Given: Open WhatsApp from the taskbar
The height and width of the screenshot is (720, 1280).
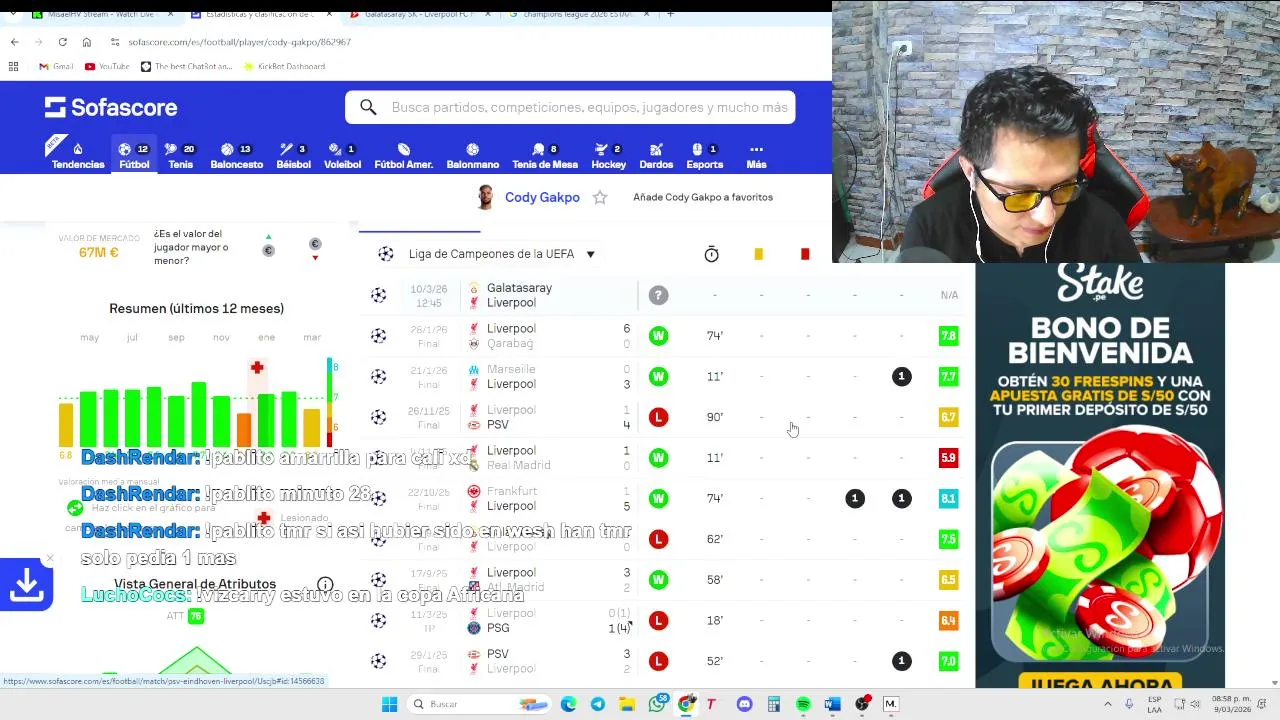Looking at the screenshot, I should click(x=656, y=704).
